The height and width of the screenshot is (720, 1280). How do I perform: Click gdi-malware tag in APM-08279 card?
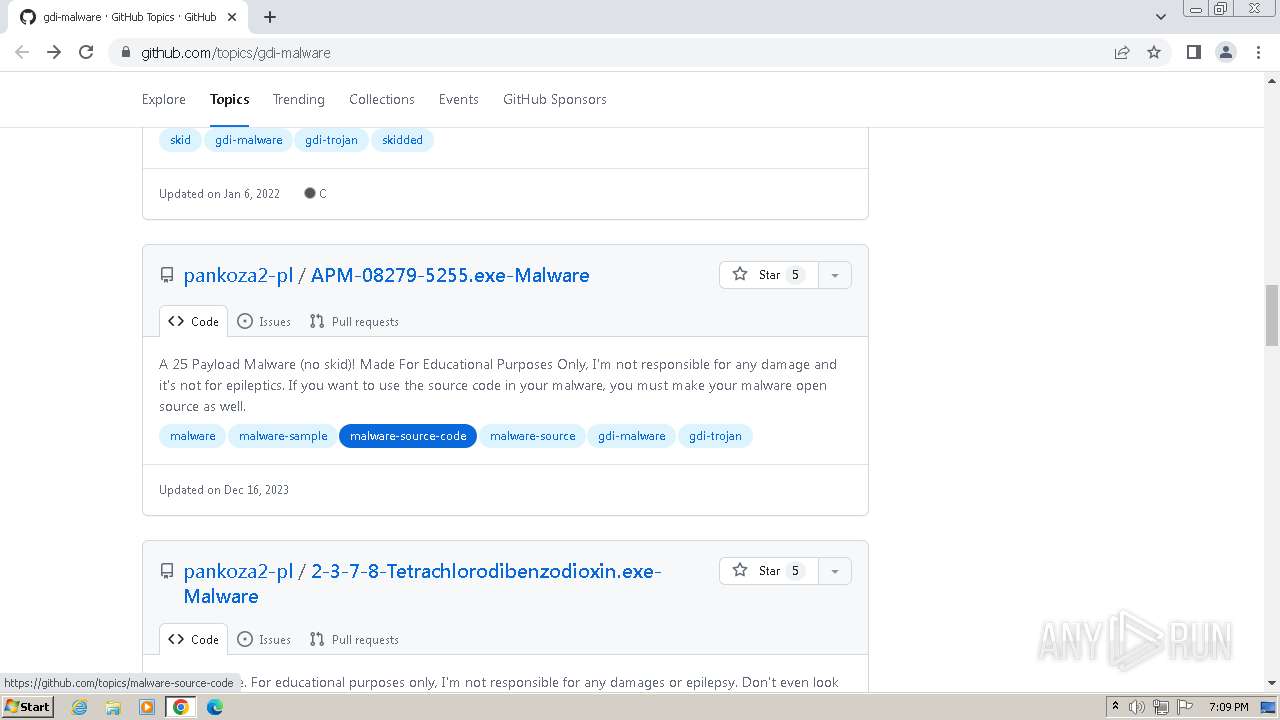pyautogui.click(x=632, y=436)
